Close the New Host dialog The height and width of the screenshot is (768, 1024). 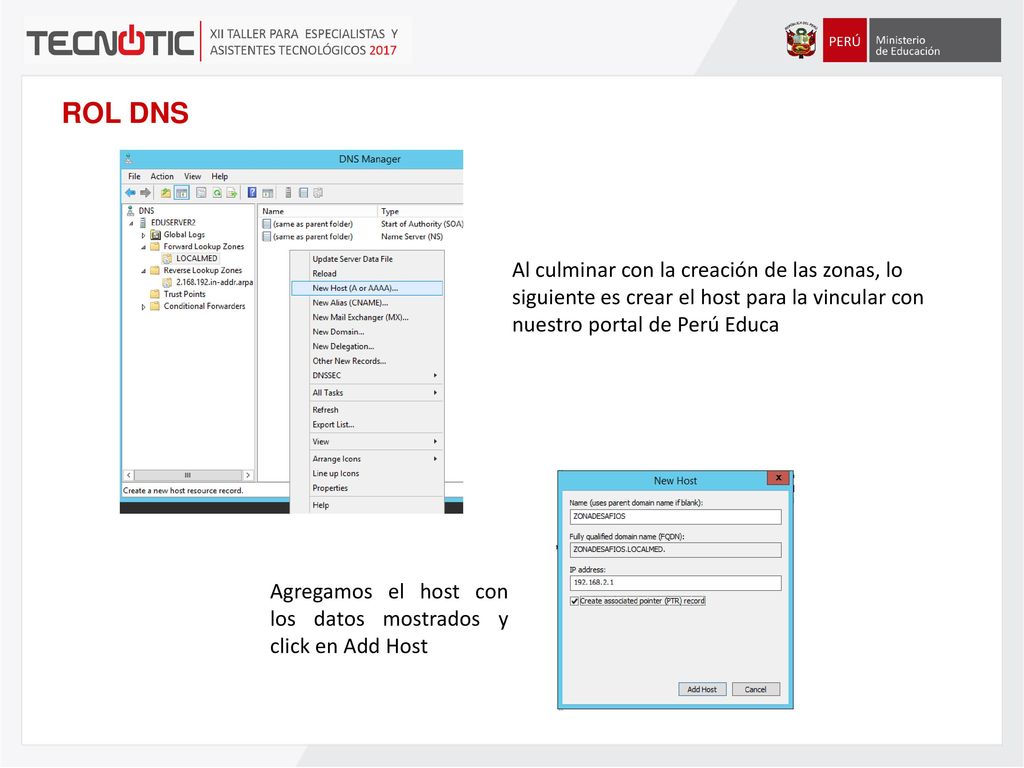tap(778, 478)
